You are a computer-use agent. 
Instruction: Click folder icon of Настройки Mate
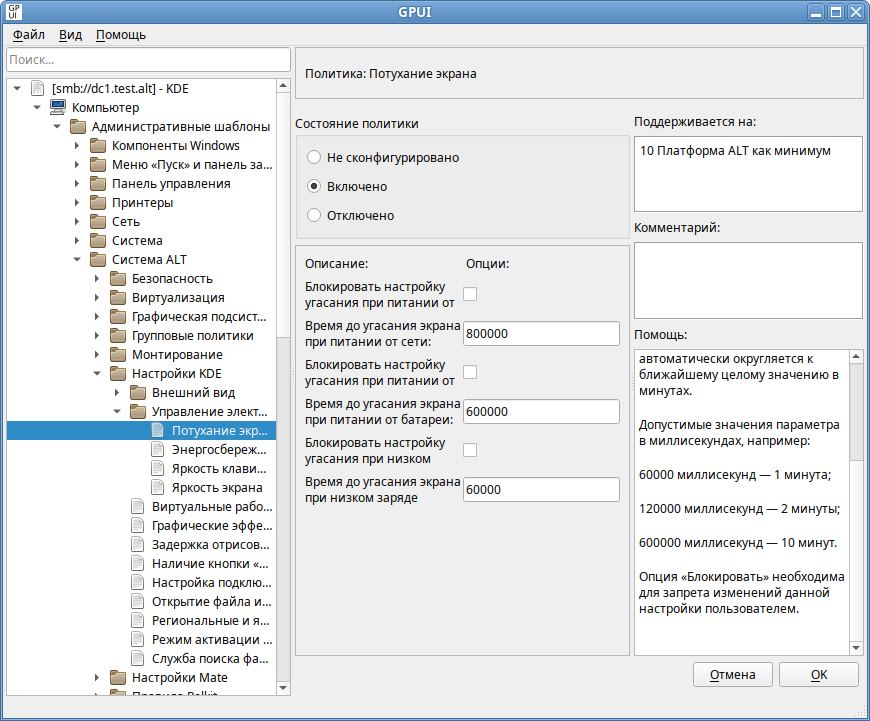[x=118, y=677]
